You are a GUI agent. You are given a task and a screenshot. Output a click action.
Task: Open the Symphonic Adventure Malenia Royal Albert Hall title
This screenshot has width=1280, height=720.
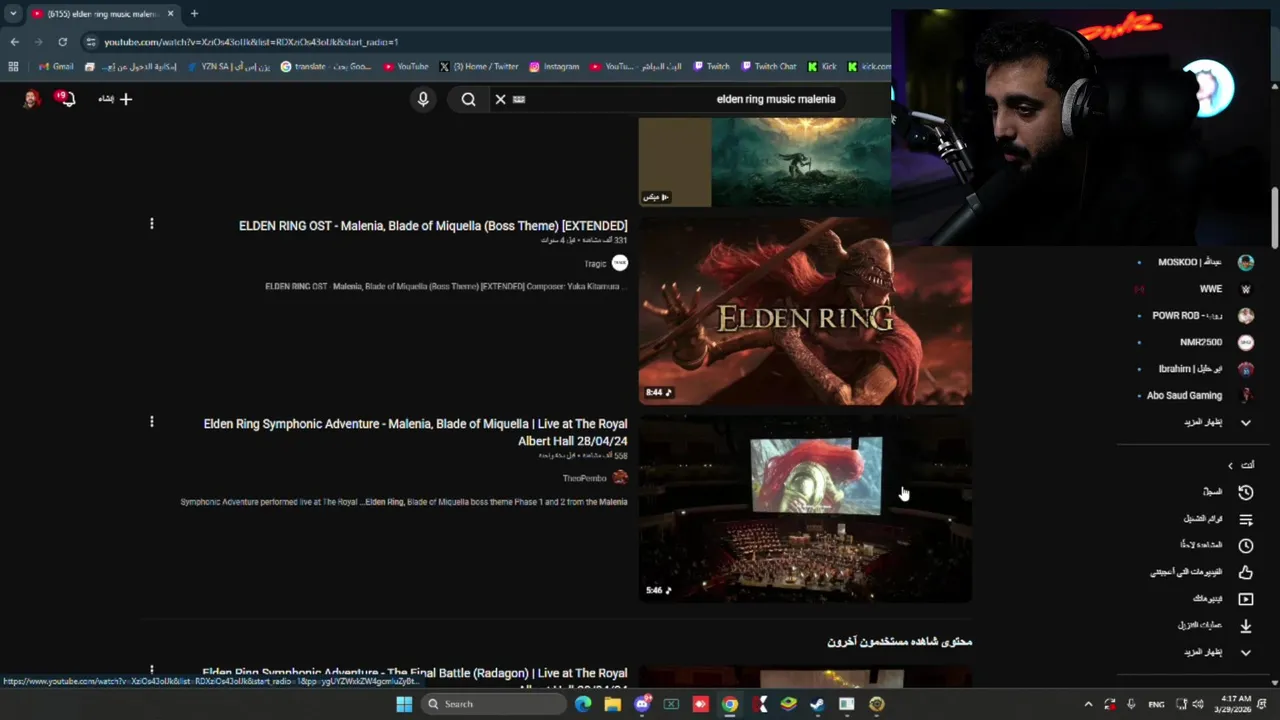[415, 432]
